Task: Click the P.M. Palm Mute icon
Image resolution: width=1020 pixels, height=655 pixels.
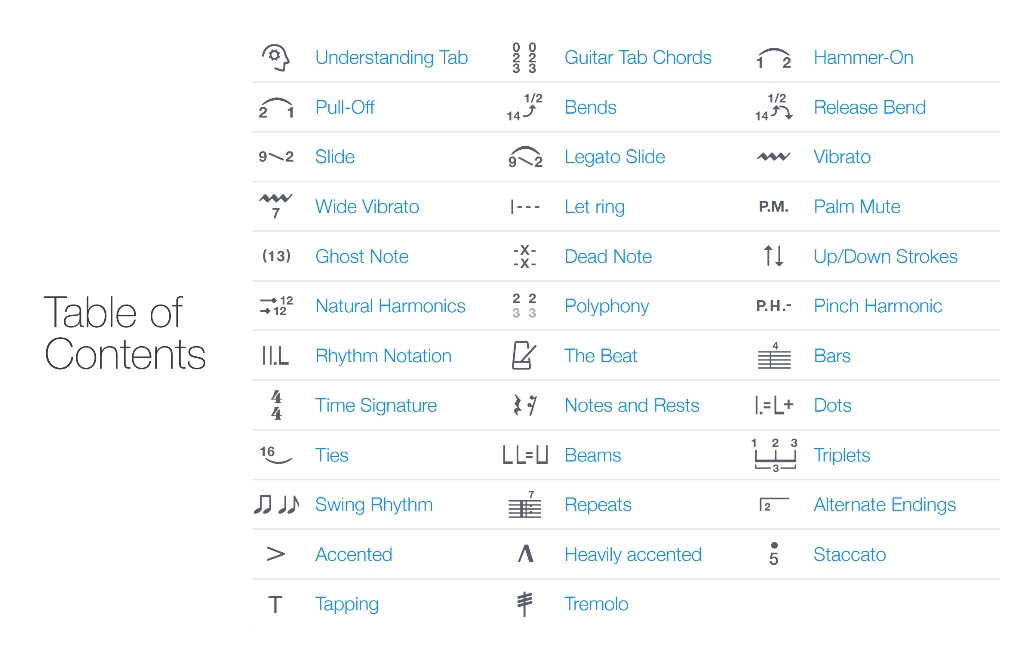Action: pos(773,207)
